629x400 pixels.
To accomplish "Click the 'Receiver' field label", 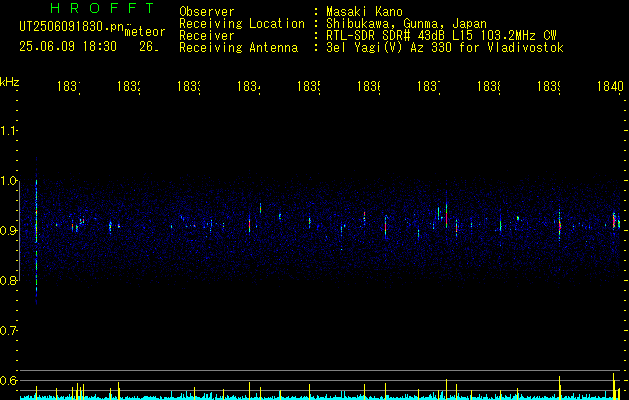I will 207,36.
